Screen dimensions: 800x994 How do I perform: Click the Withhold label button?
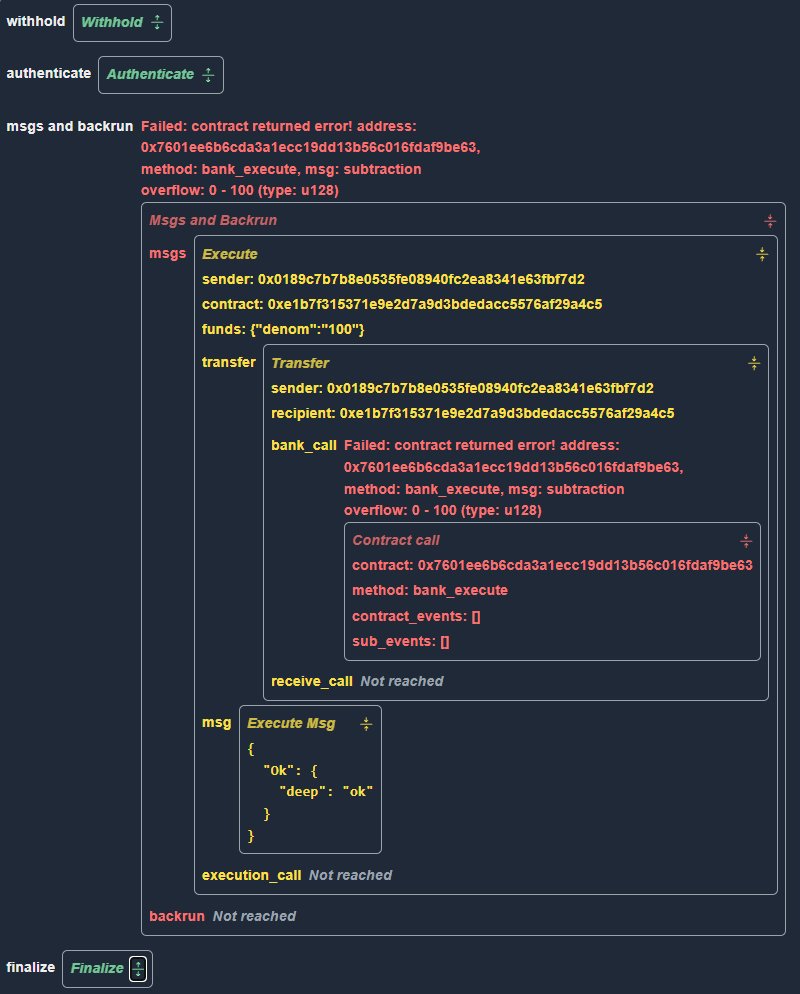pyautogui.click(x=112, y=22)
